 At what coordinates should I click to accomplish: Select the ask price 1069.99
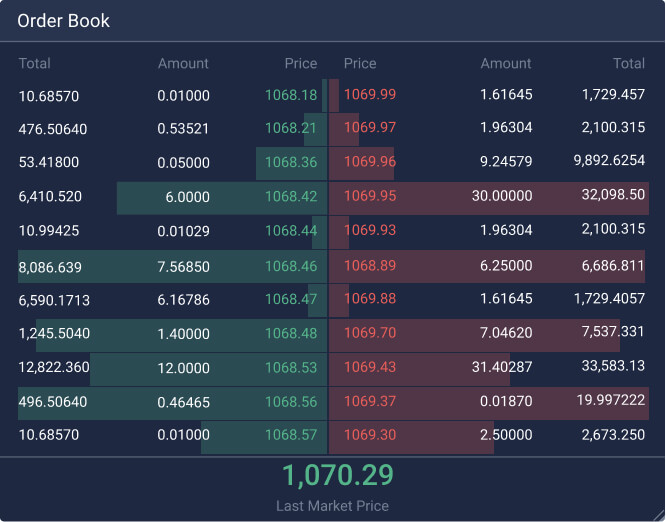[370, 96]
